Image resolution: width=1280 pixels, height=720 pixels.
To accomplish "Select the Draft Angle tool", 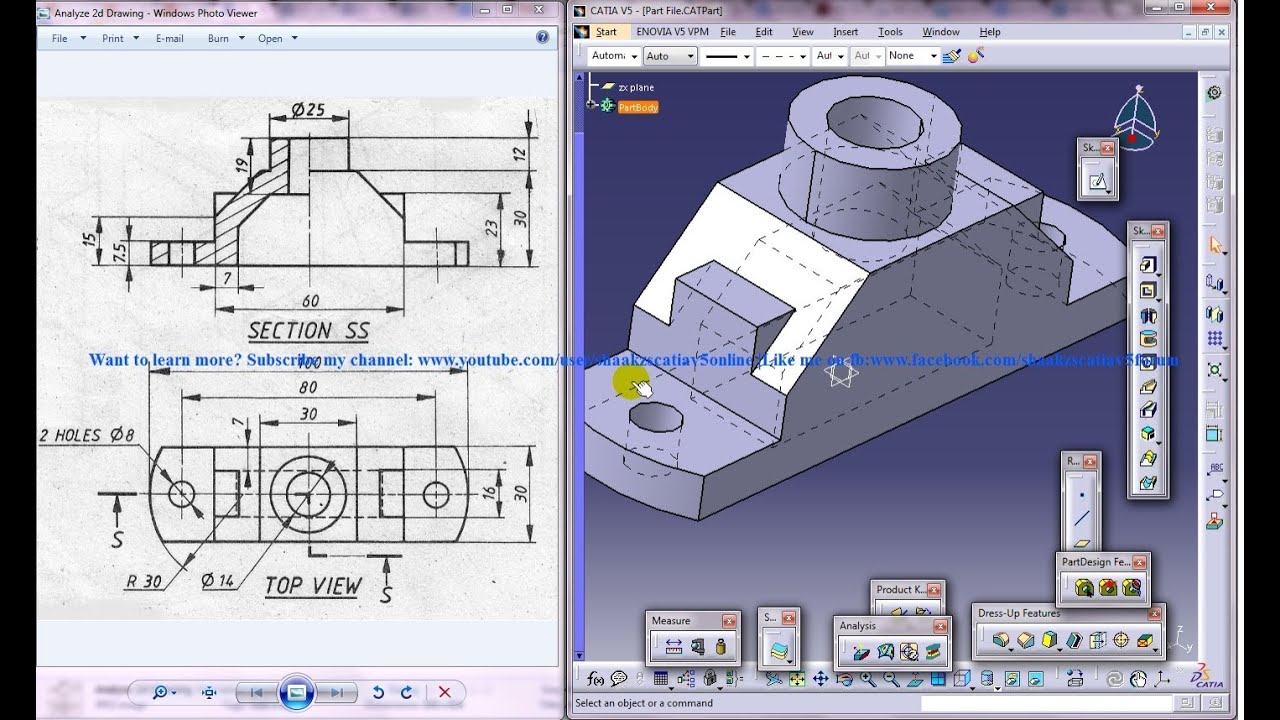I will (x=1050, y=640).
